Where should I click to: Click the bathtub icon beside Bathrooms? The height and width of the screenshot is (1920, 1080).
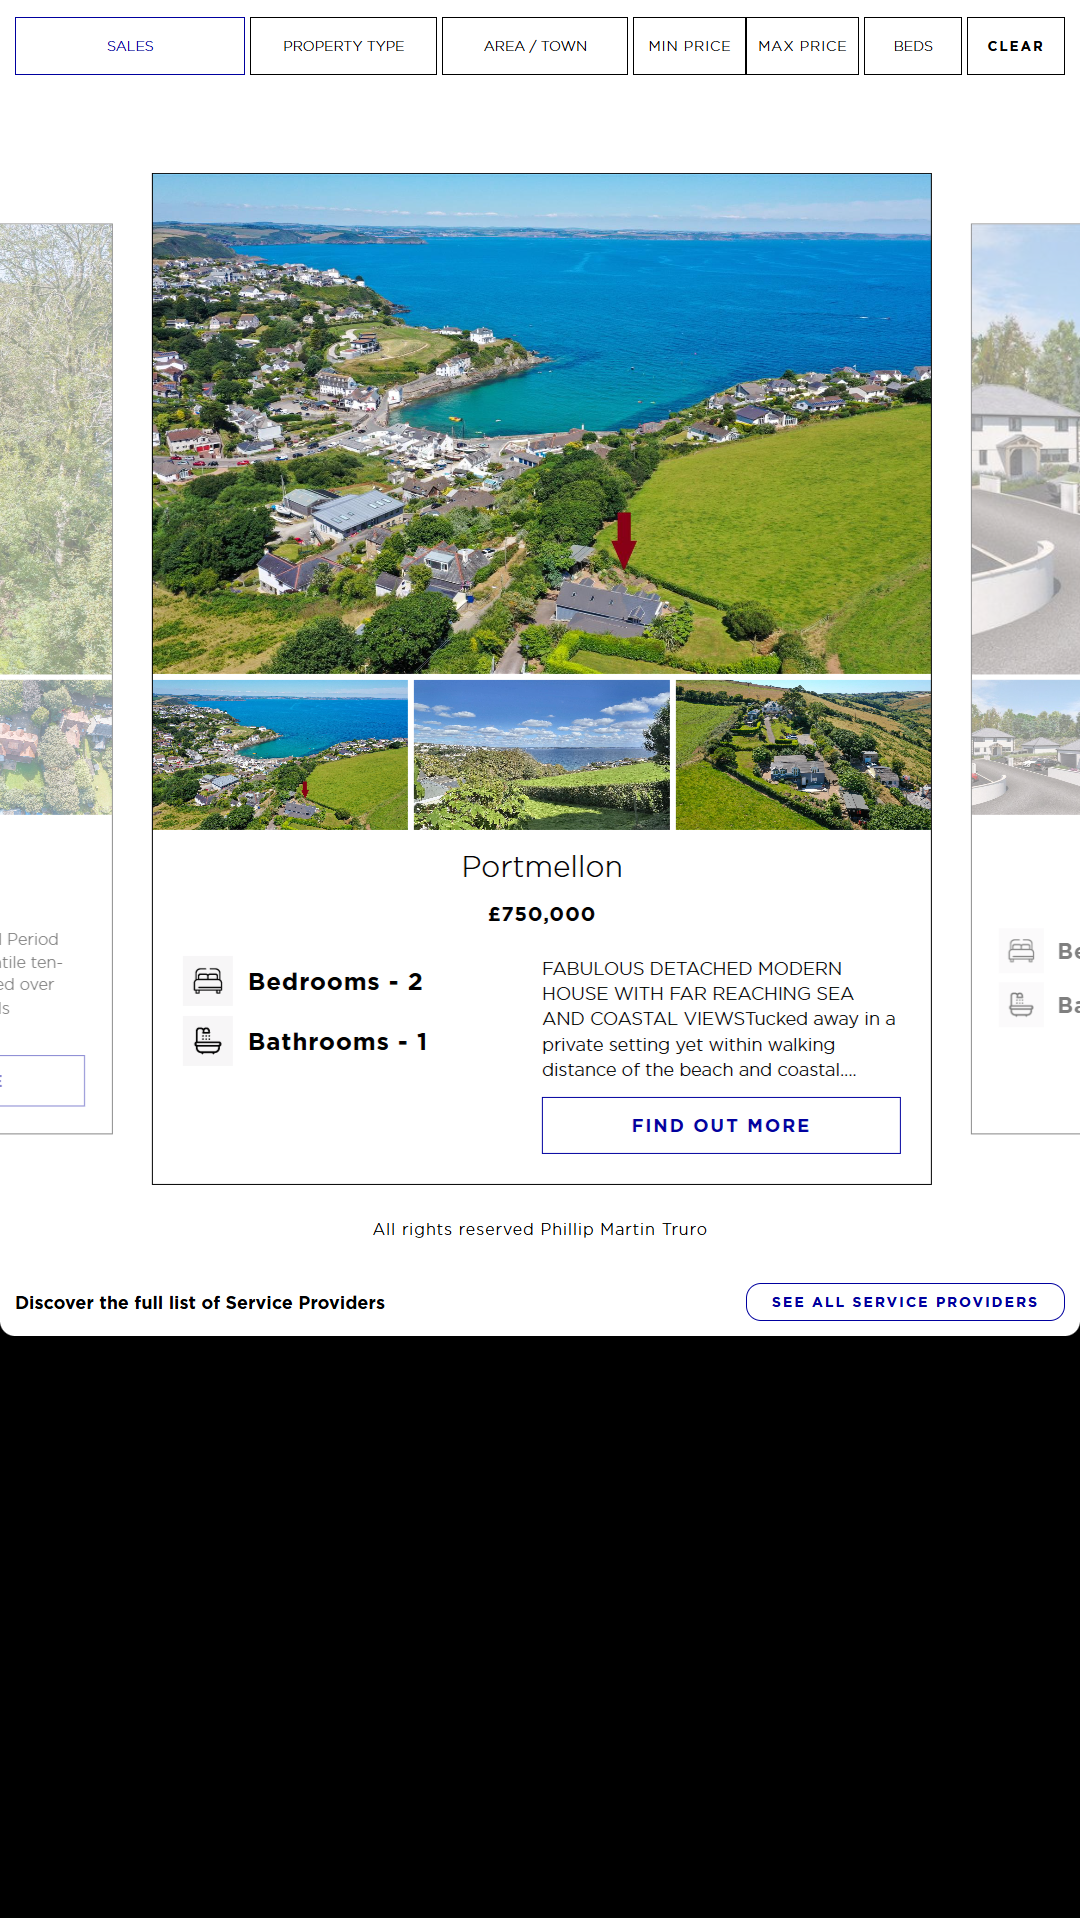pyautogui.click(x=208, y=1041)
